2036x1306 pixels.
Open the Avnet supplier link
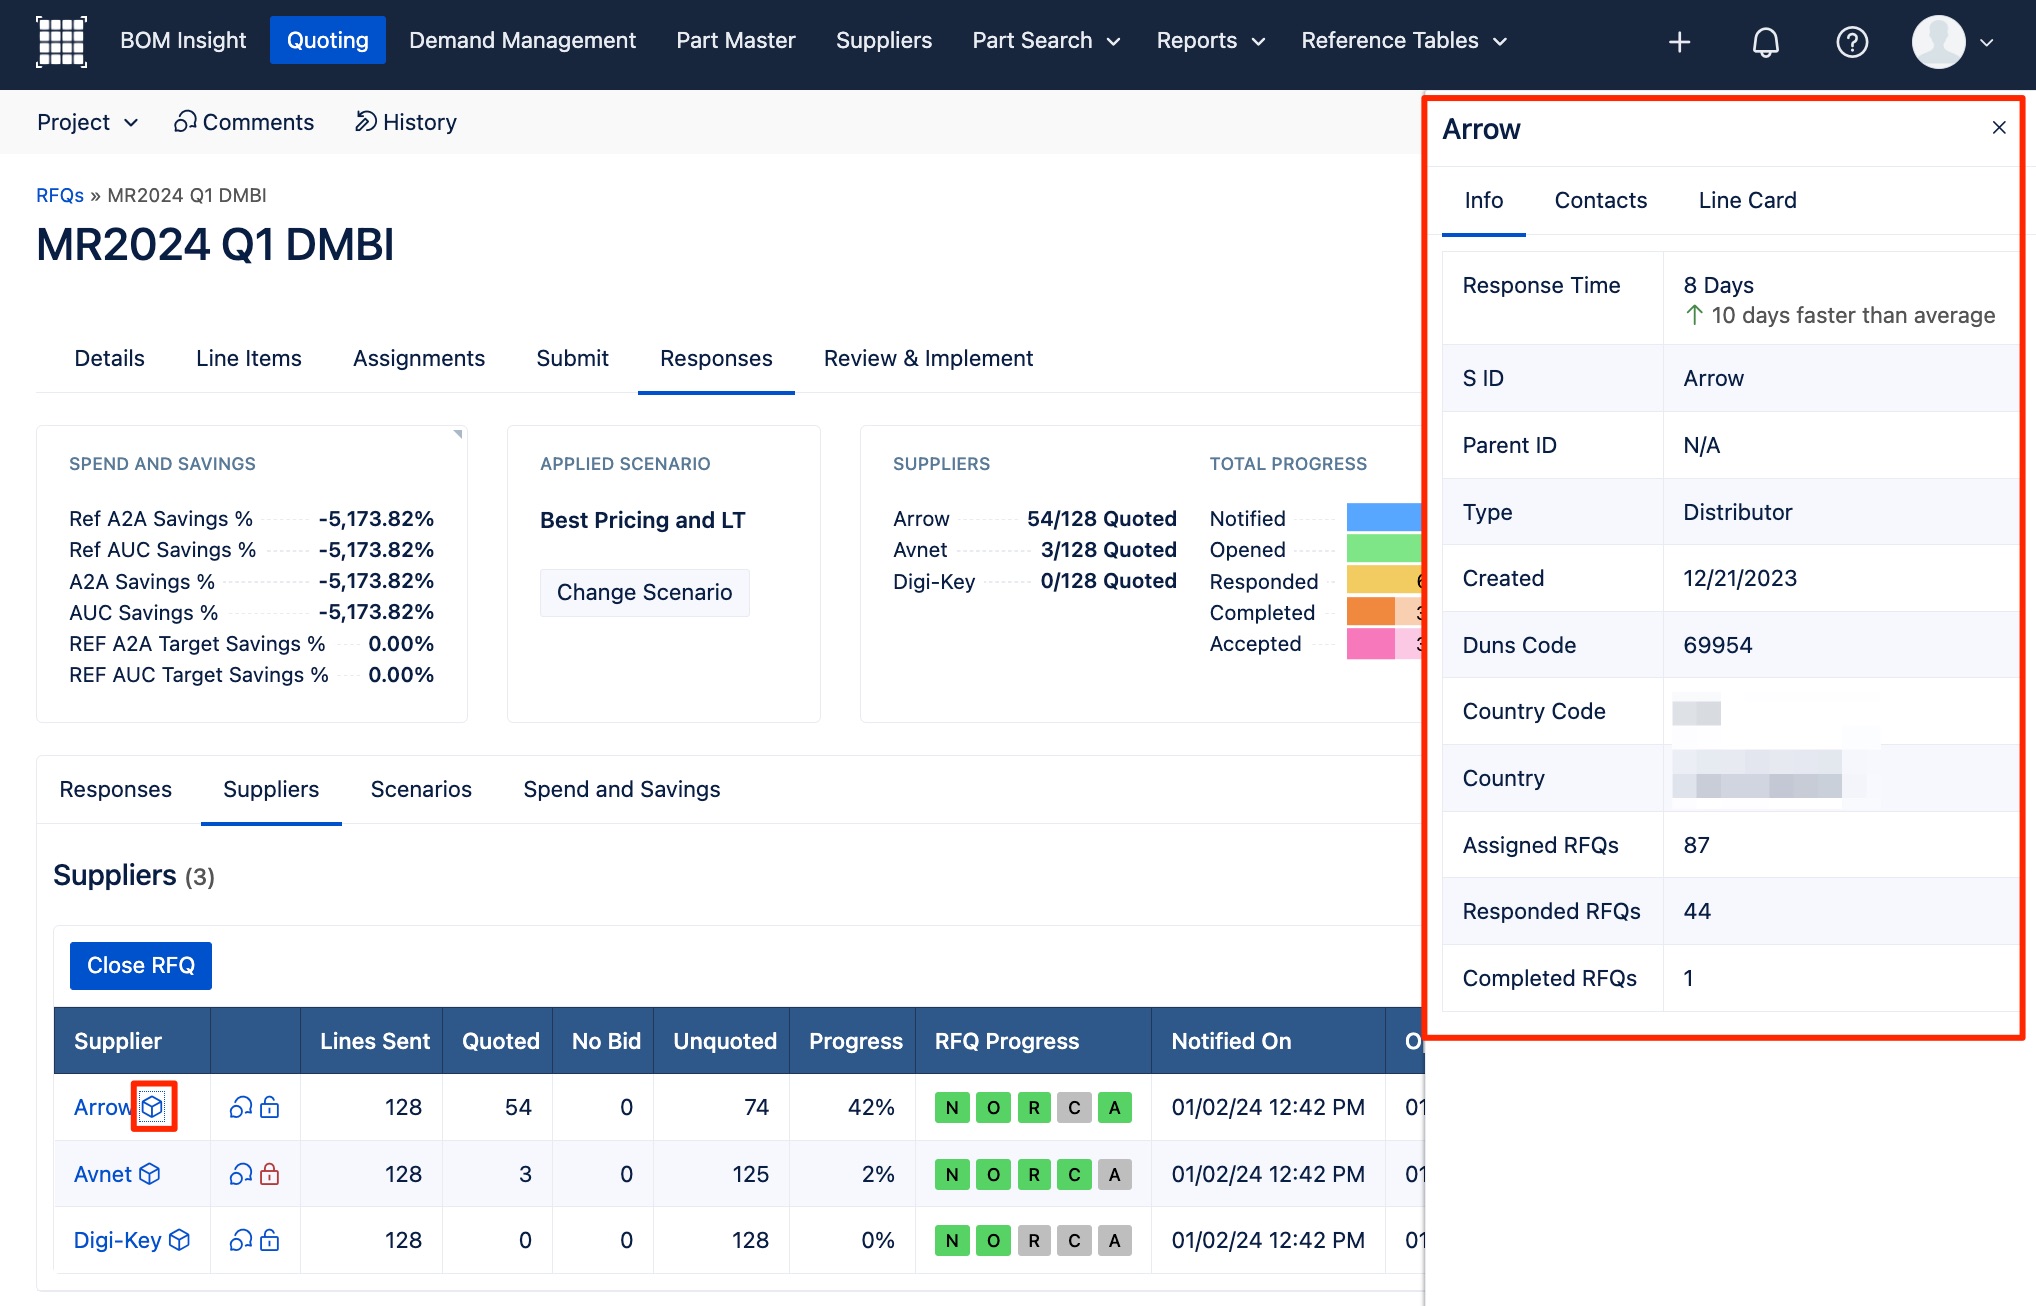pos(102,1173)
